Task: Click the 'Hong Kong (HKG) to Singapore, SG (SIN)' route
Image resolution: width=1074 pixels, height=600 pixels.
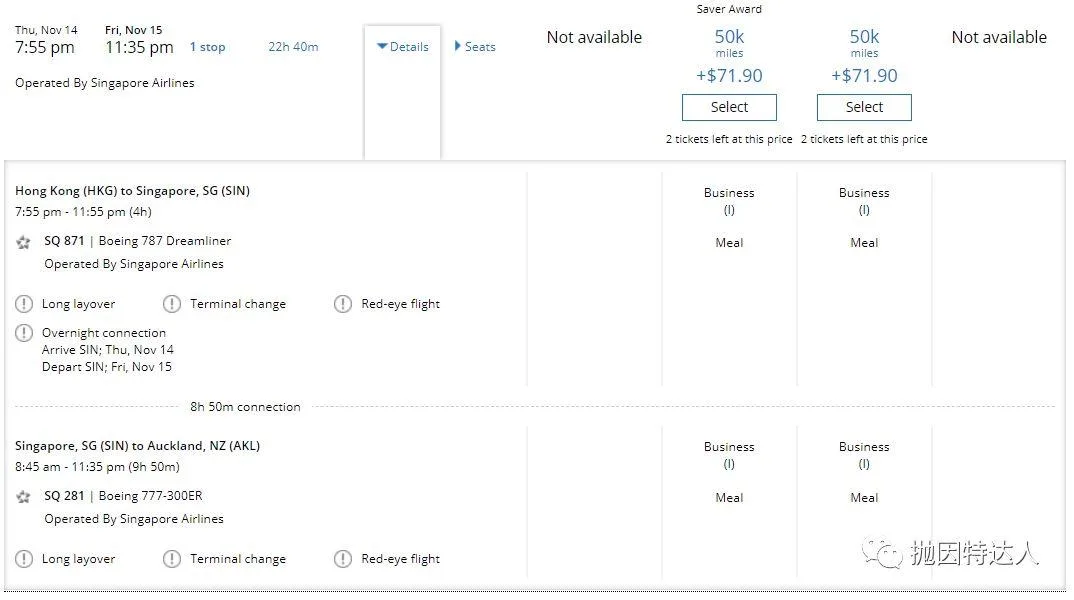Action: pyautogui.click(x=132, y=190)
